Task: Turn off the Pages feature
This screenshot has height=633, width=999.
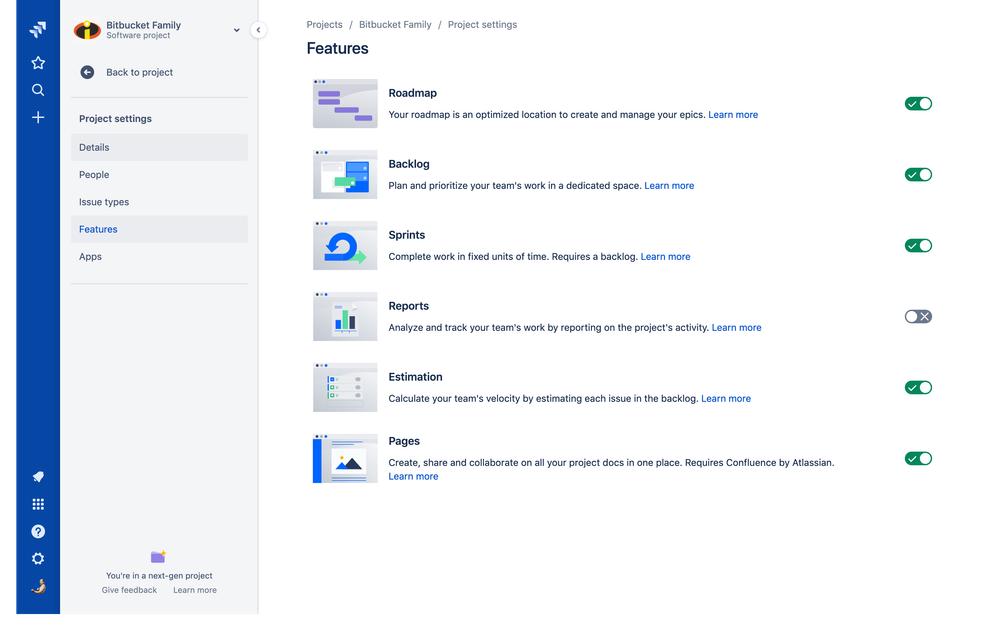Action: tap(917, 458)
